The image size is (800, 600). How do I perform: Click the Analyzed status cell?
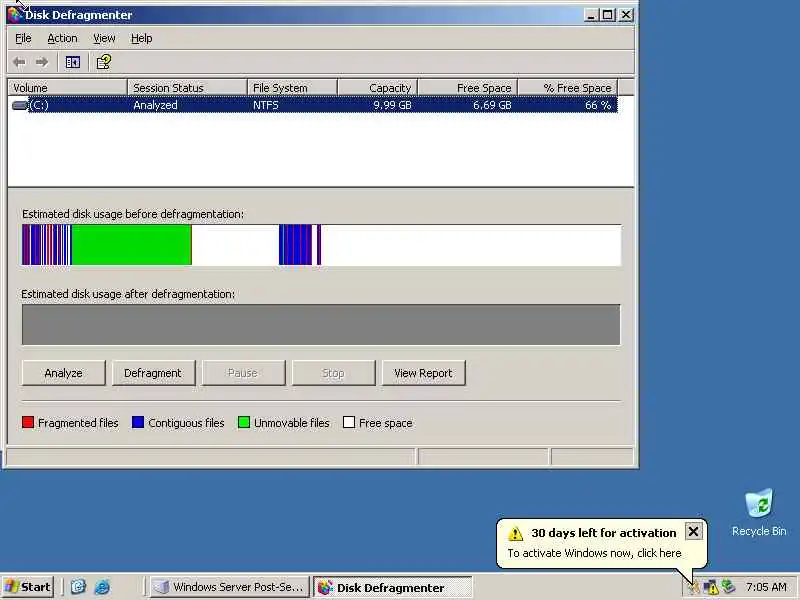(x=155, y=105)
